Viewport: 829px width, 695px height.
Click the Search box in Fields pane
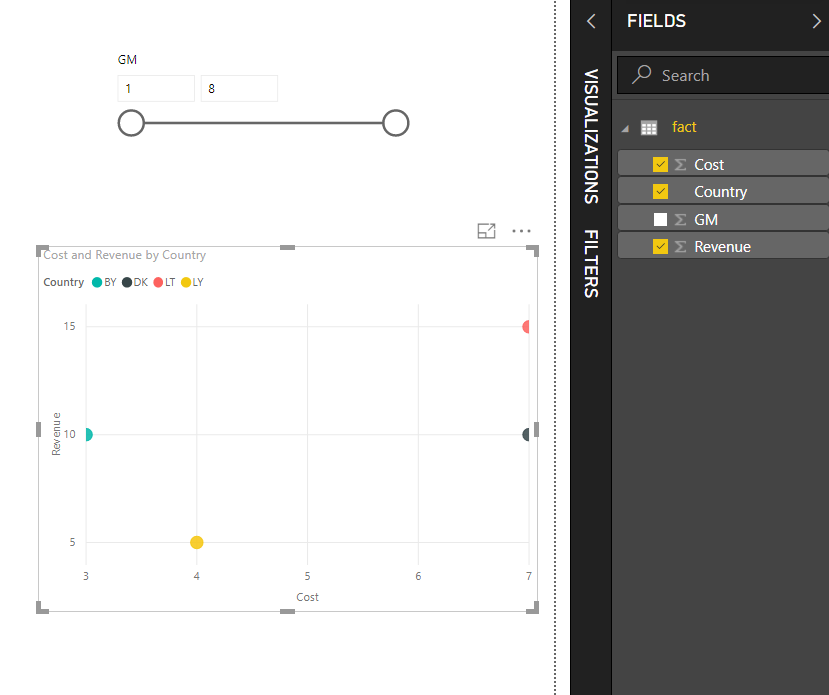pyautogui.click(x=723, y=75)
